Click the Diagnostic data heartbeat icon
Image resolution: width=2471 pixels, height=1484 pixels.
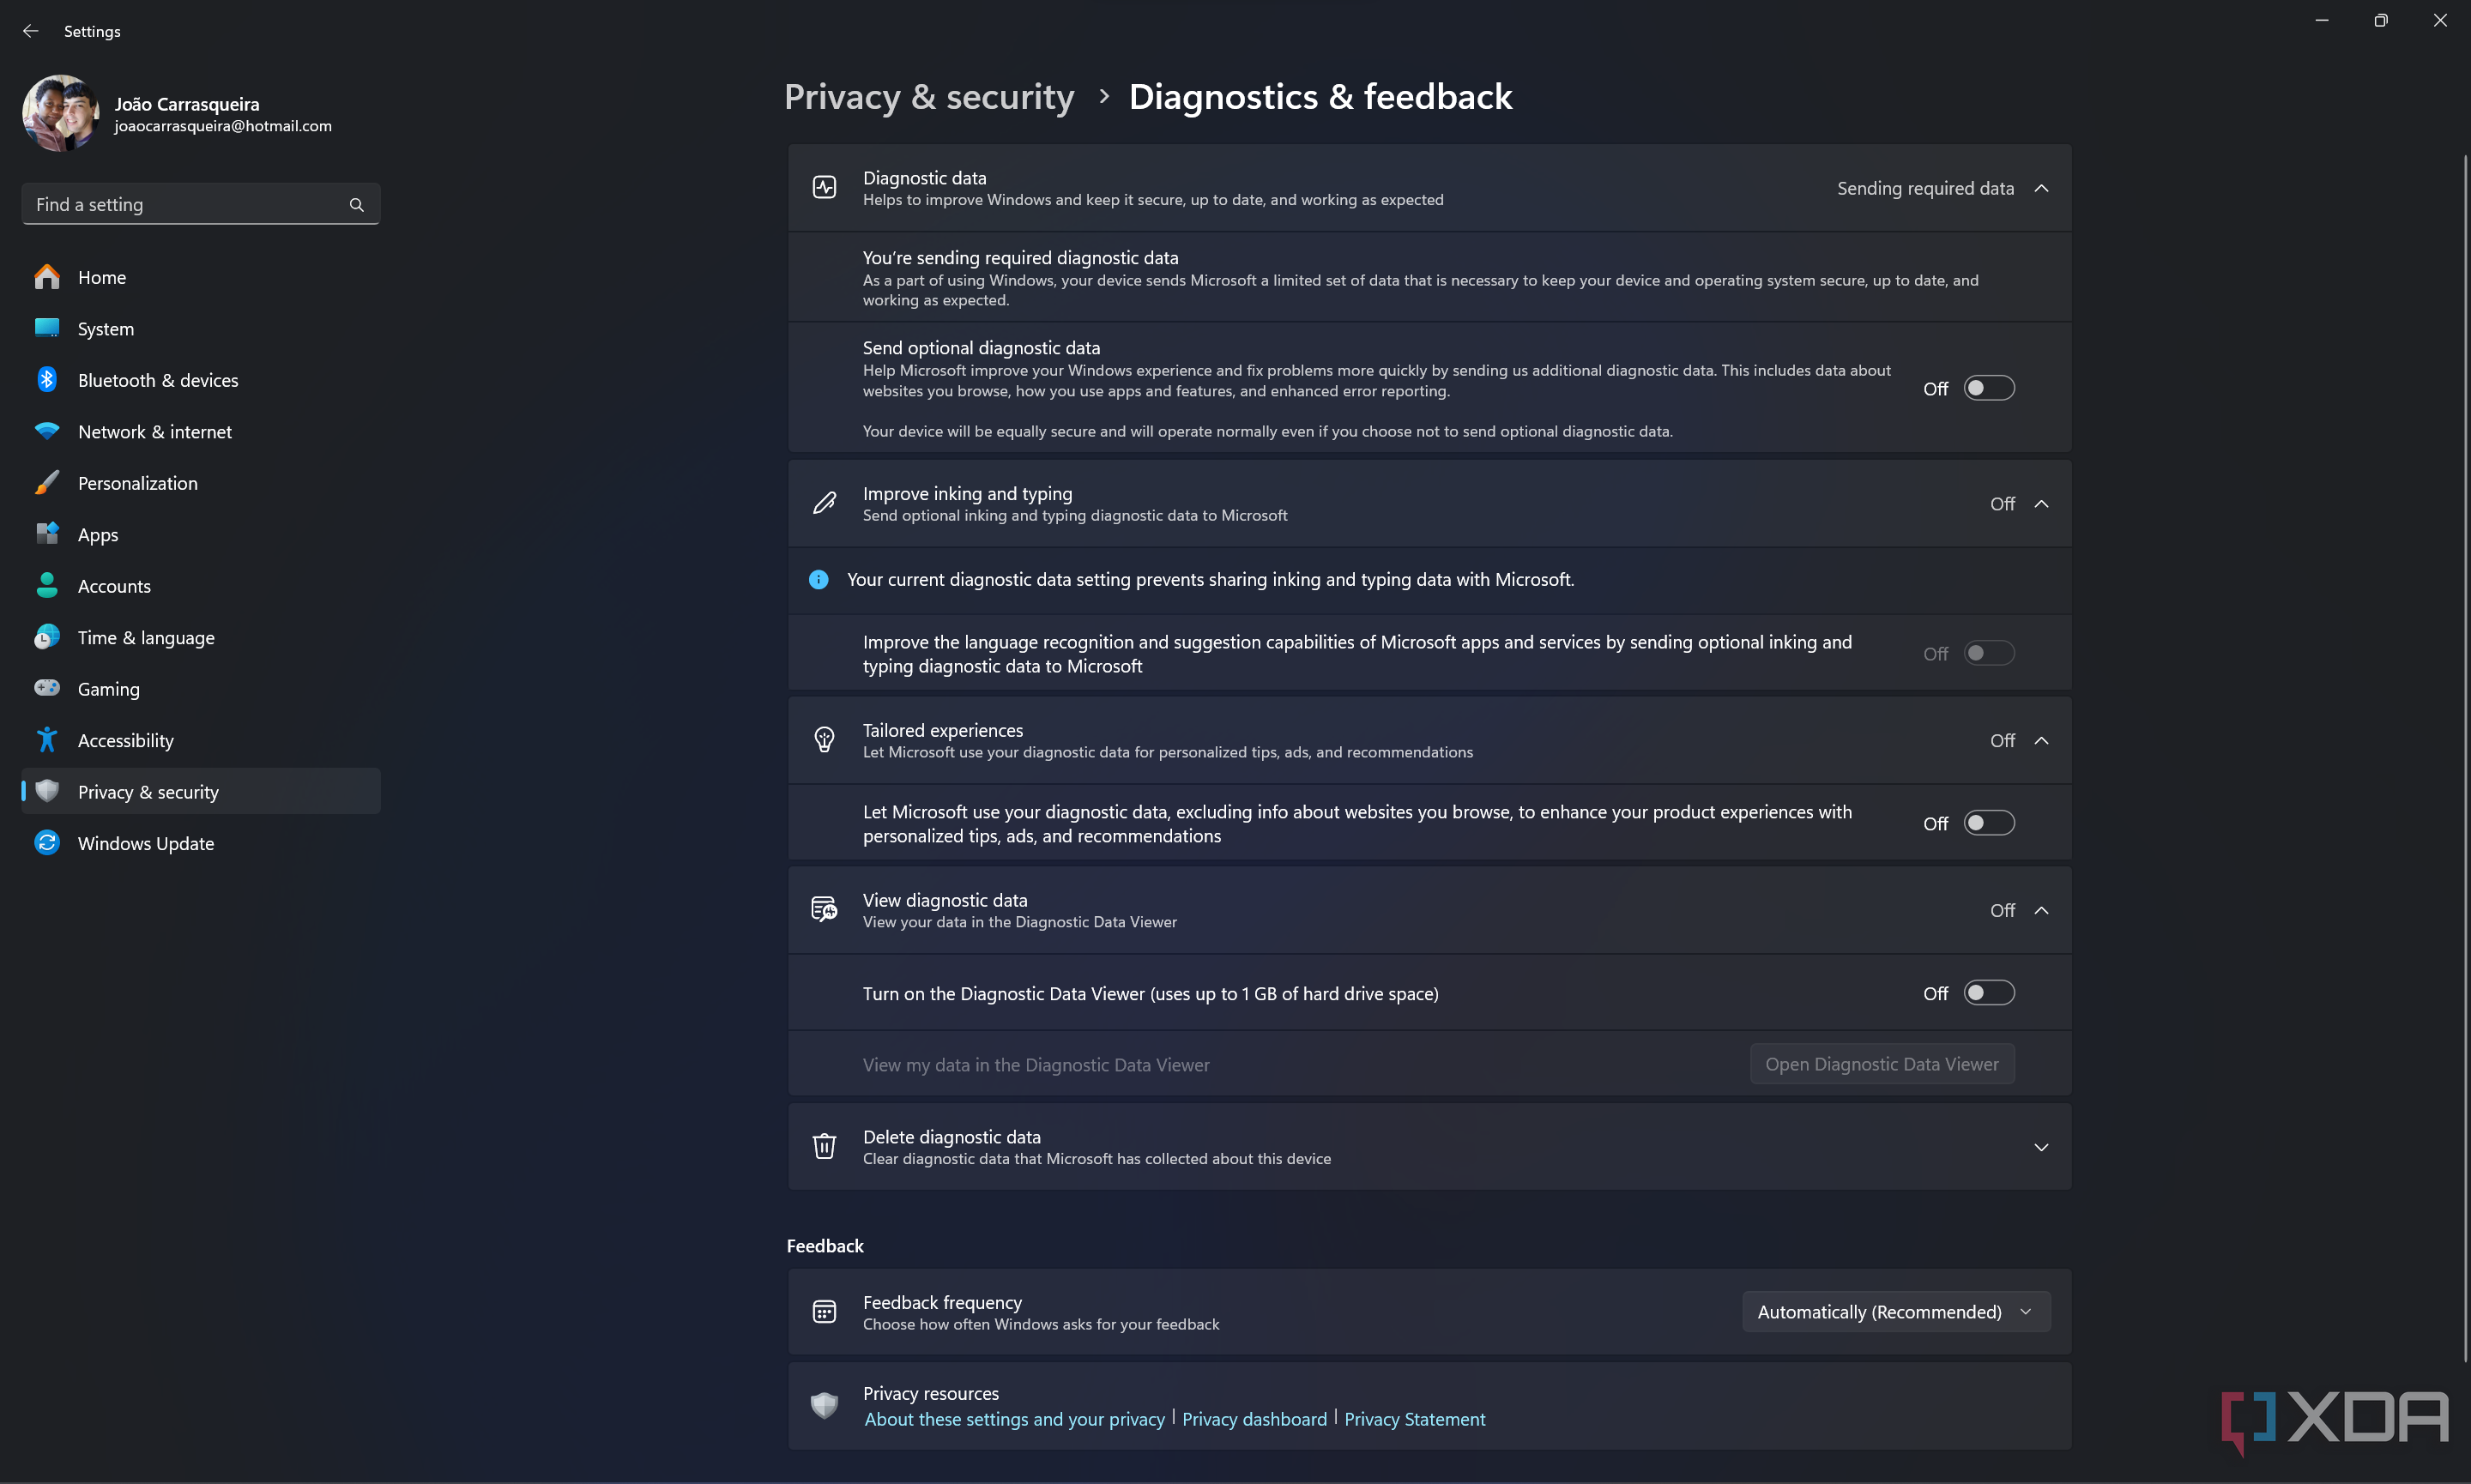[x=824, y=188]
